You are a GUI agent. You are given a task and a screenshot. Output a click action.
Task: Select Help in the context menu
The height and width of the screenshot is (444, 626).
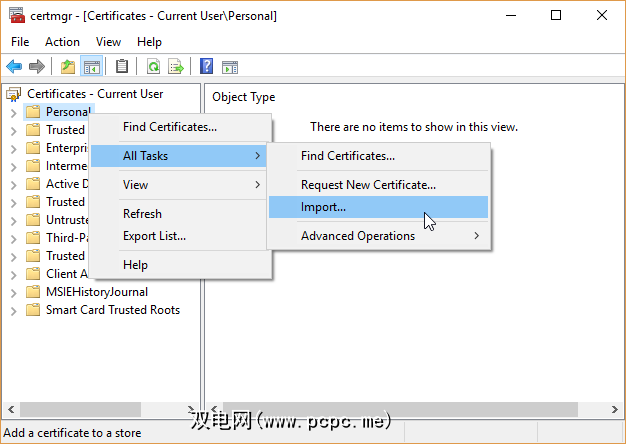pyautogui.click(x=181, y=265)
